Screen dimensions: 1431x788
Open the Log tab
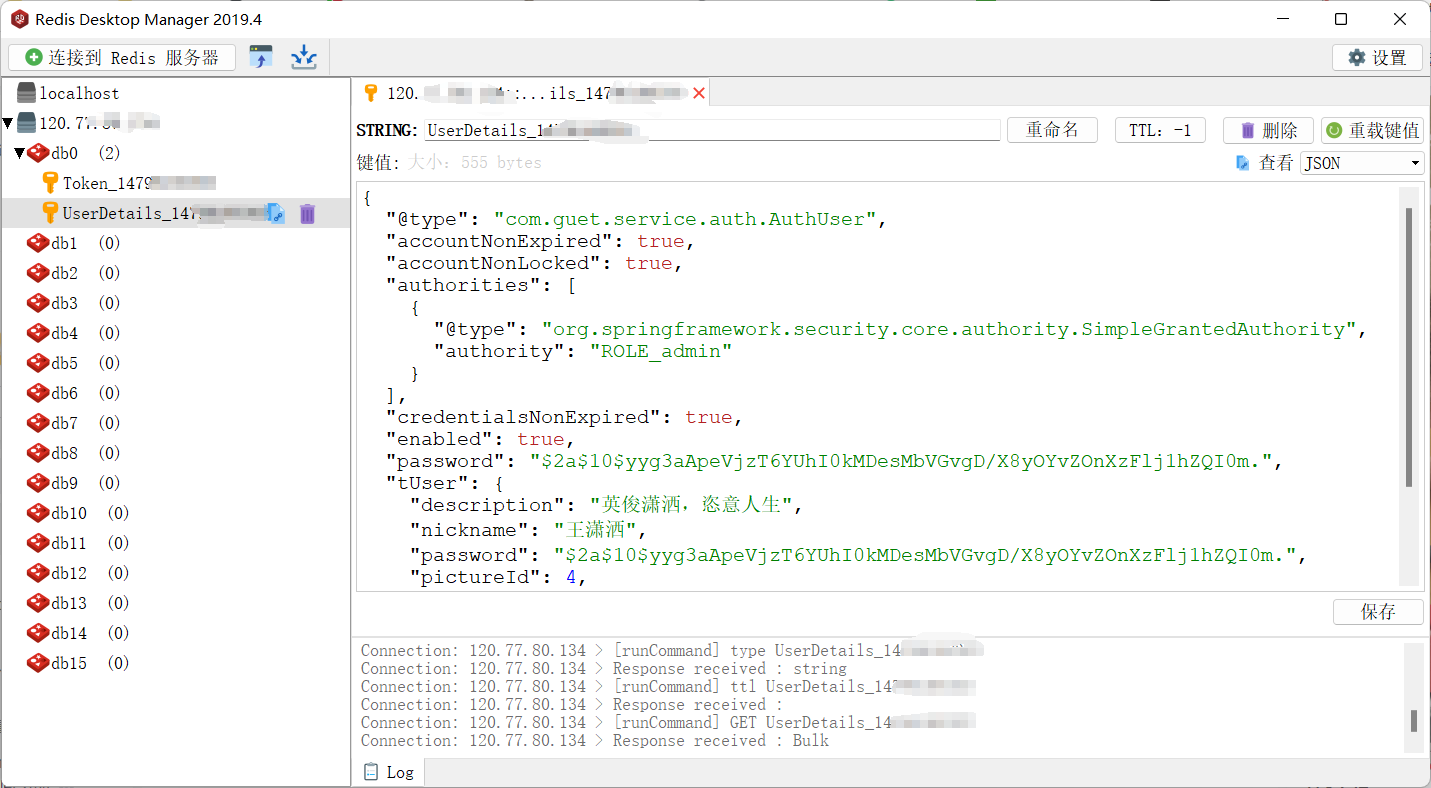(x=389, y=772)
